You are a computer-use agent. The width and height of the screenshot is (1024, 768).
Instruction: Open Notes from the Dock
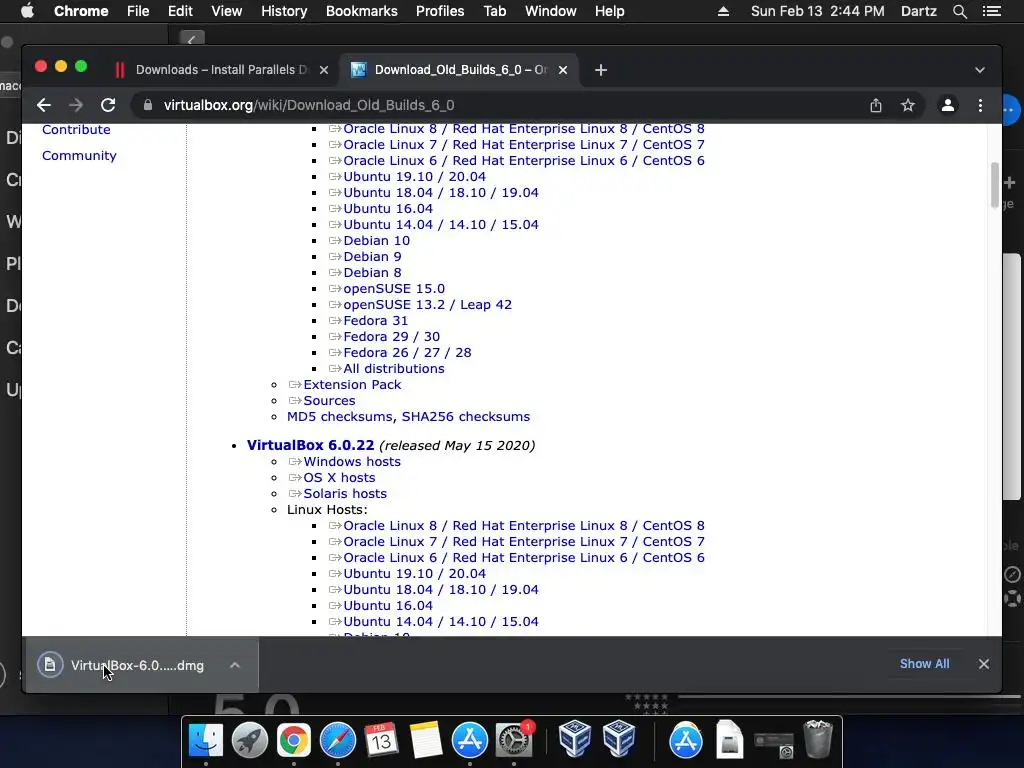coord(426,741)
